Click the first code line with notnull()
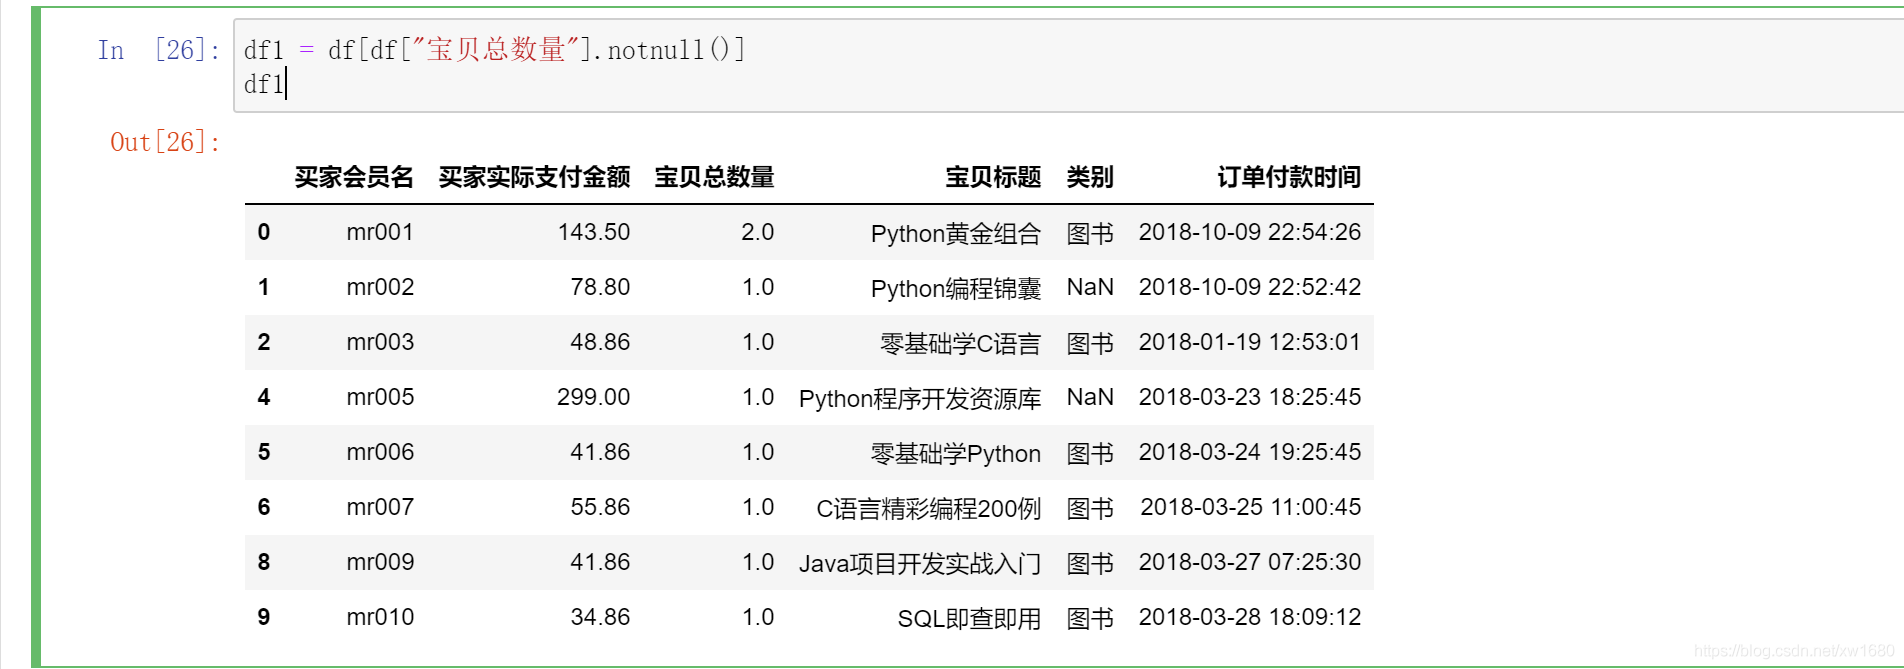The image size is (1904, 669). coord(495,49)
